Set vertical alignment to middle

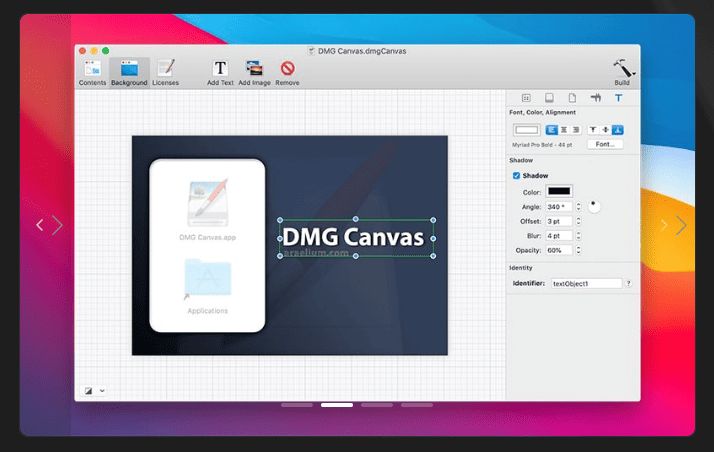click(605, 130)
